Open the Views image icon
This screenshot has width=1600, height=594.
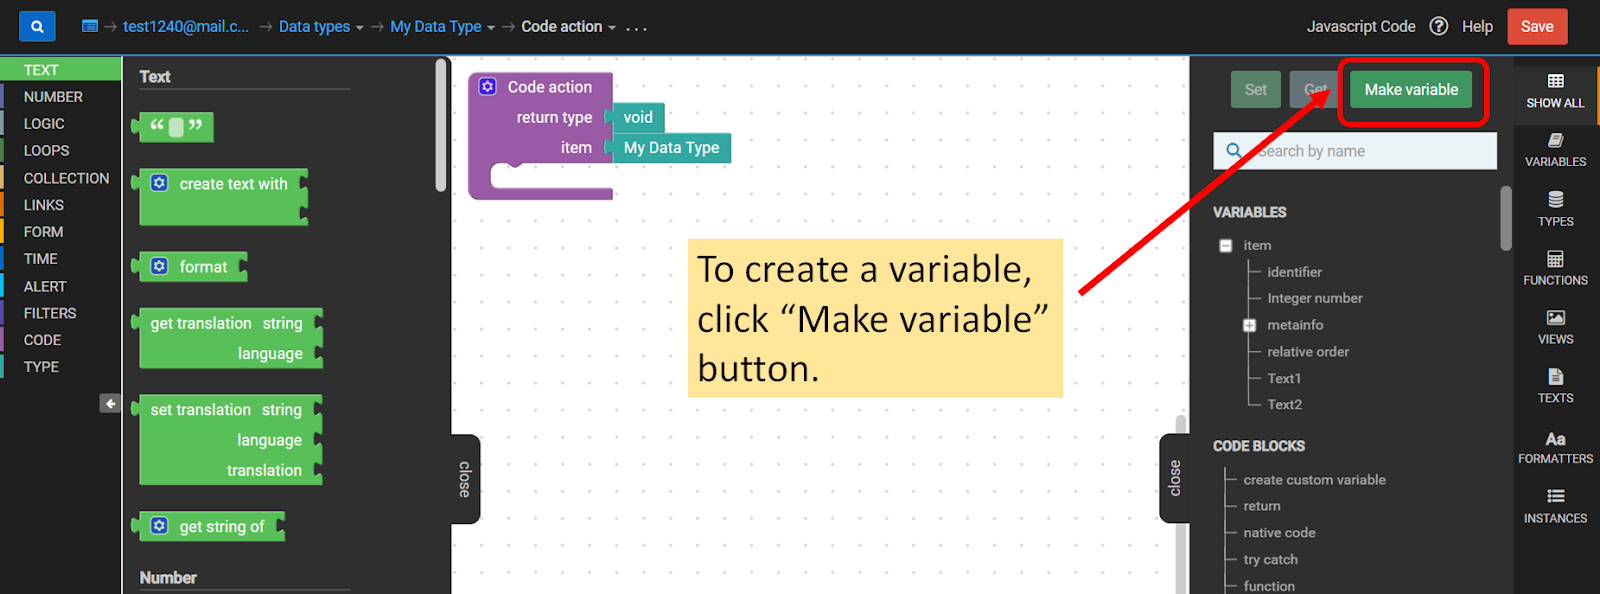(1555, 318)
